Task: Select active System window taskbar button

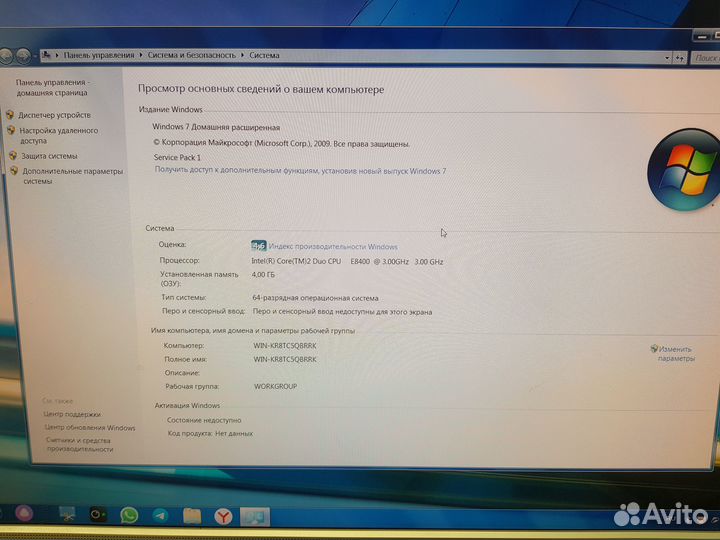Action: (x=255, y=517)
